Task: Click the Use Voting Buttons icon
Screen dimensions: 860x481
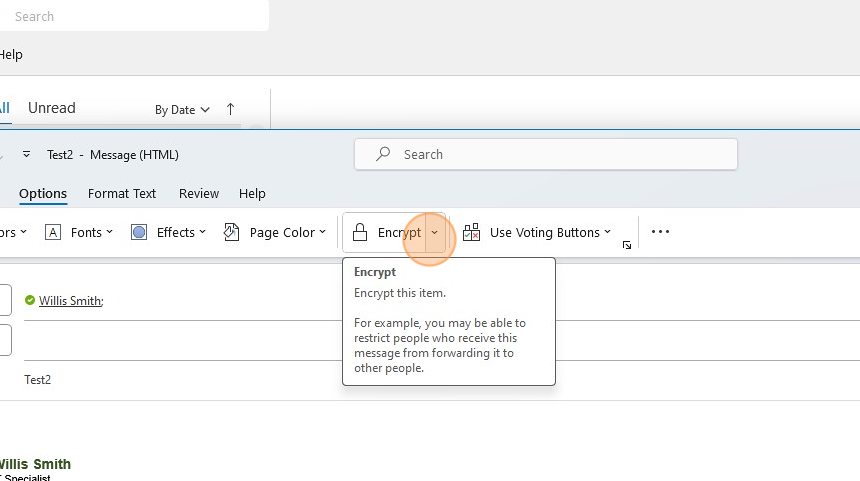Action: click(472, 232)
